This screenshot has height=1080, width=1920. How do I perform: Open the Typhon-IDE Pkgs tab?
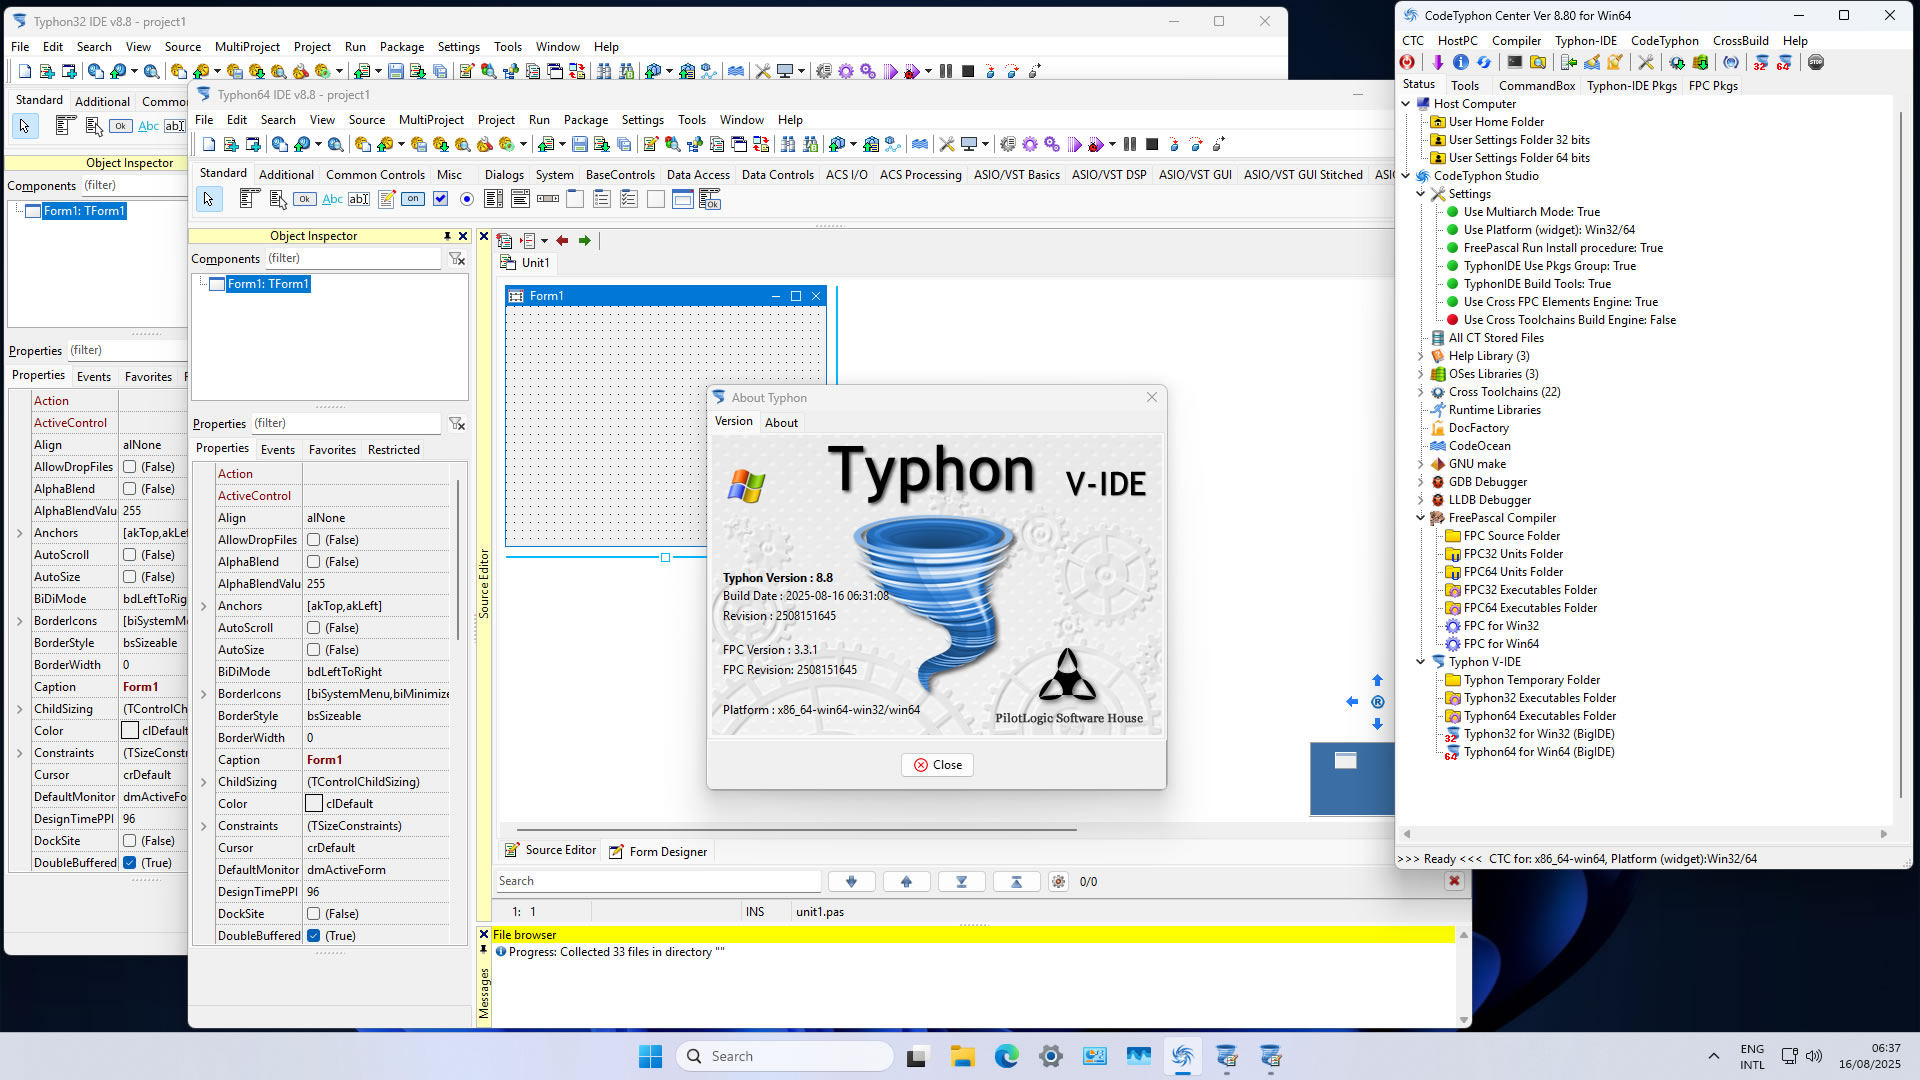pos(1632,86)
